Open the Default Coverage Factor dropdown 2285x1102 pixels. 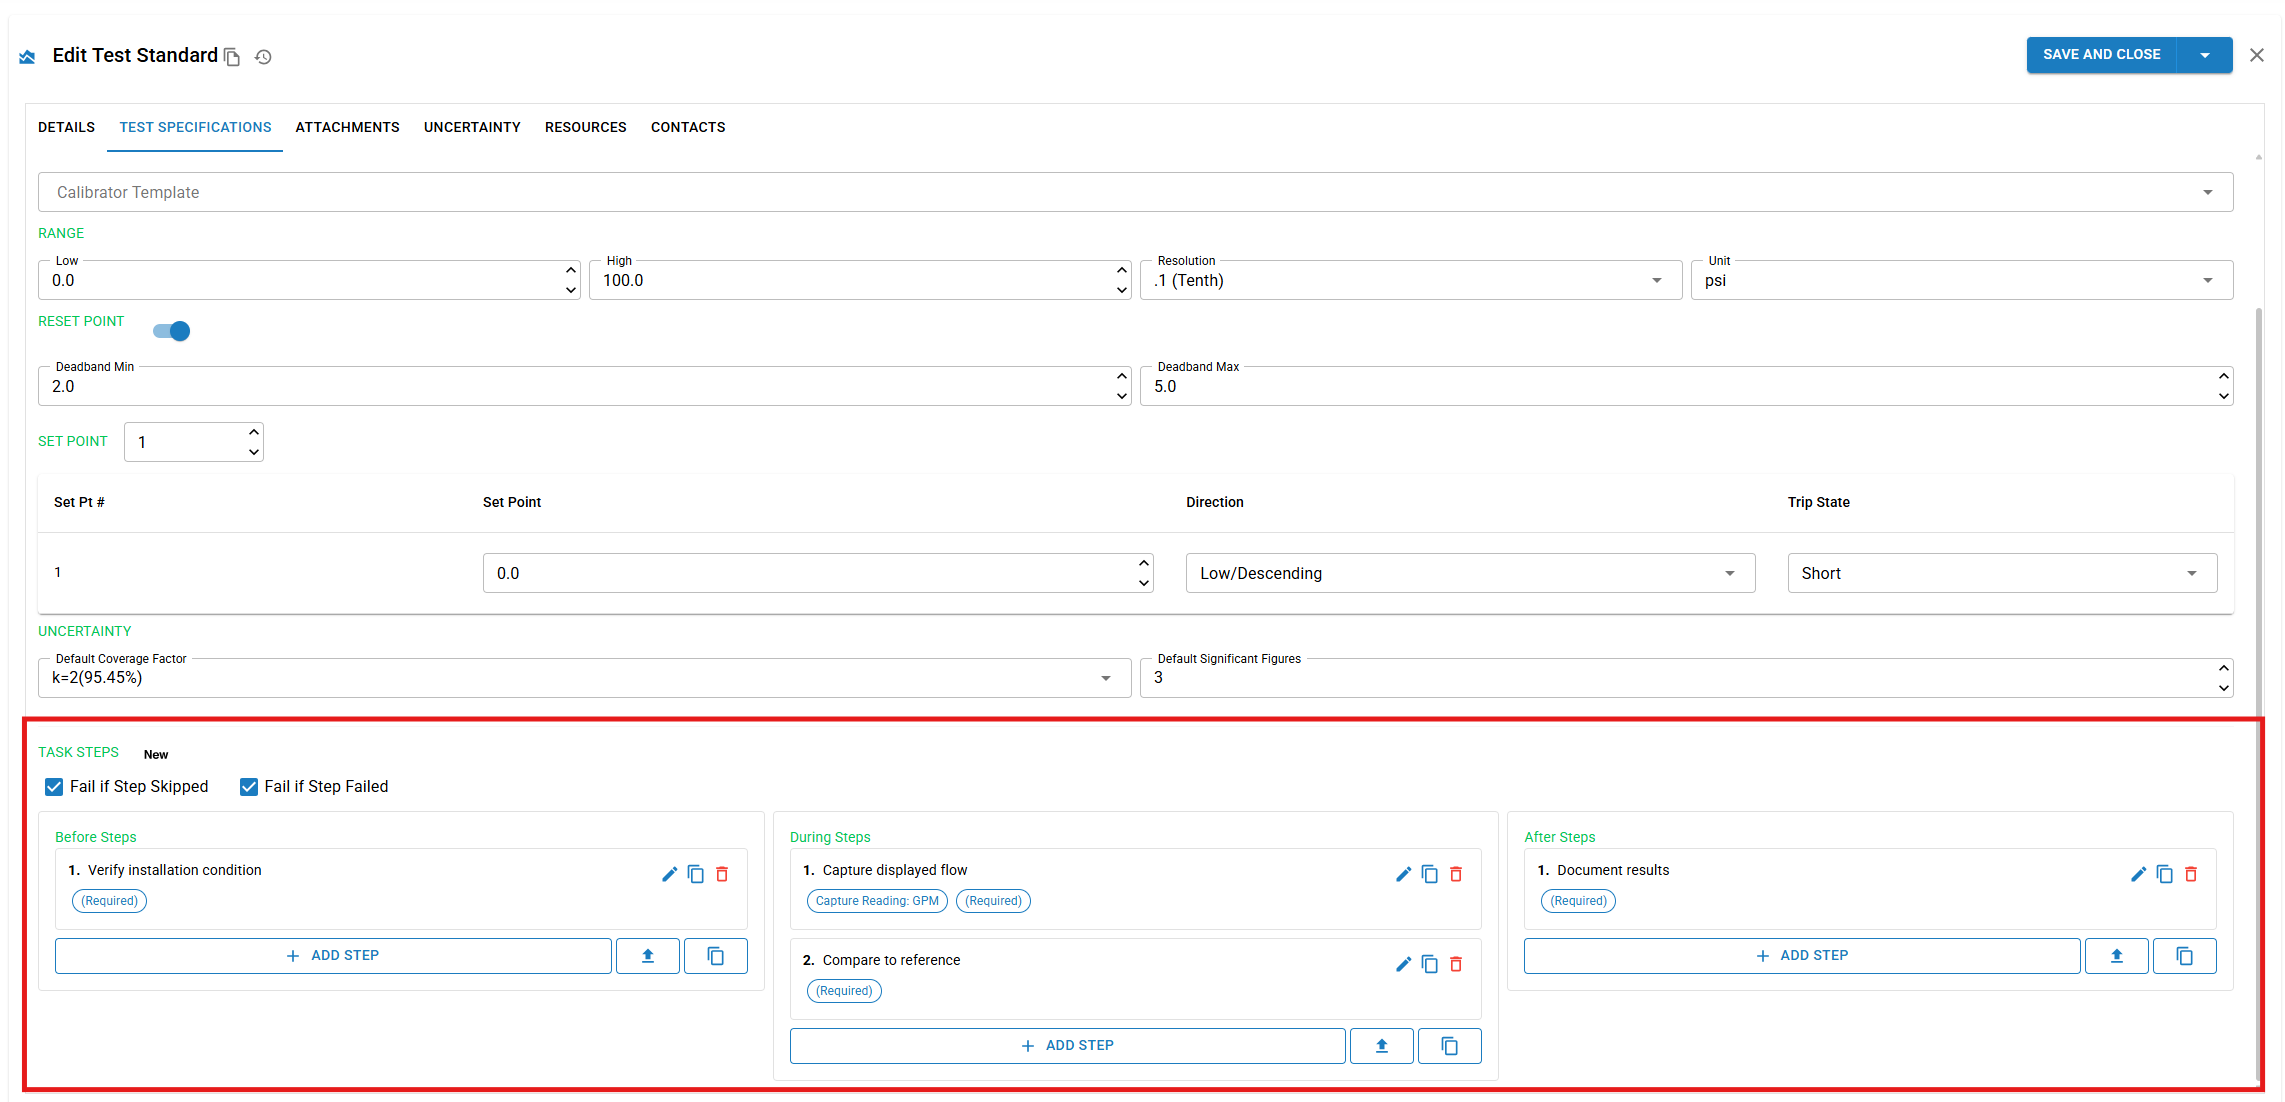click(x=584, y=678)
